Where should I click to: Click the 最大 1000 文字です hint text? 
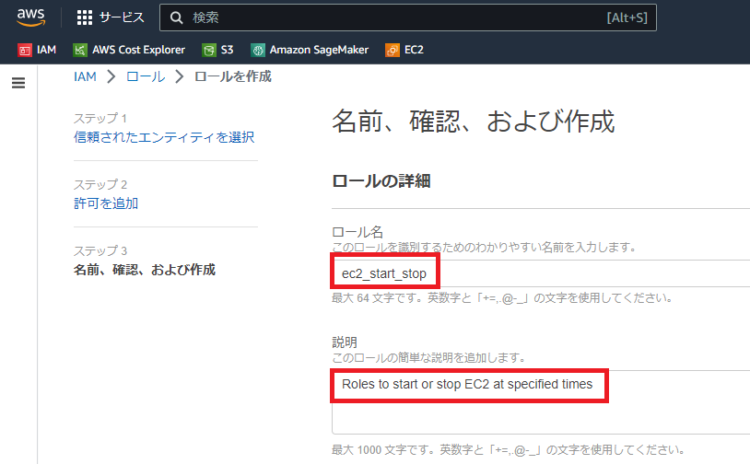(x=508, y=450)
